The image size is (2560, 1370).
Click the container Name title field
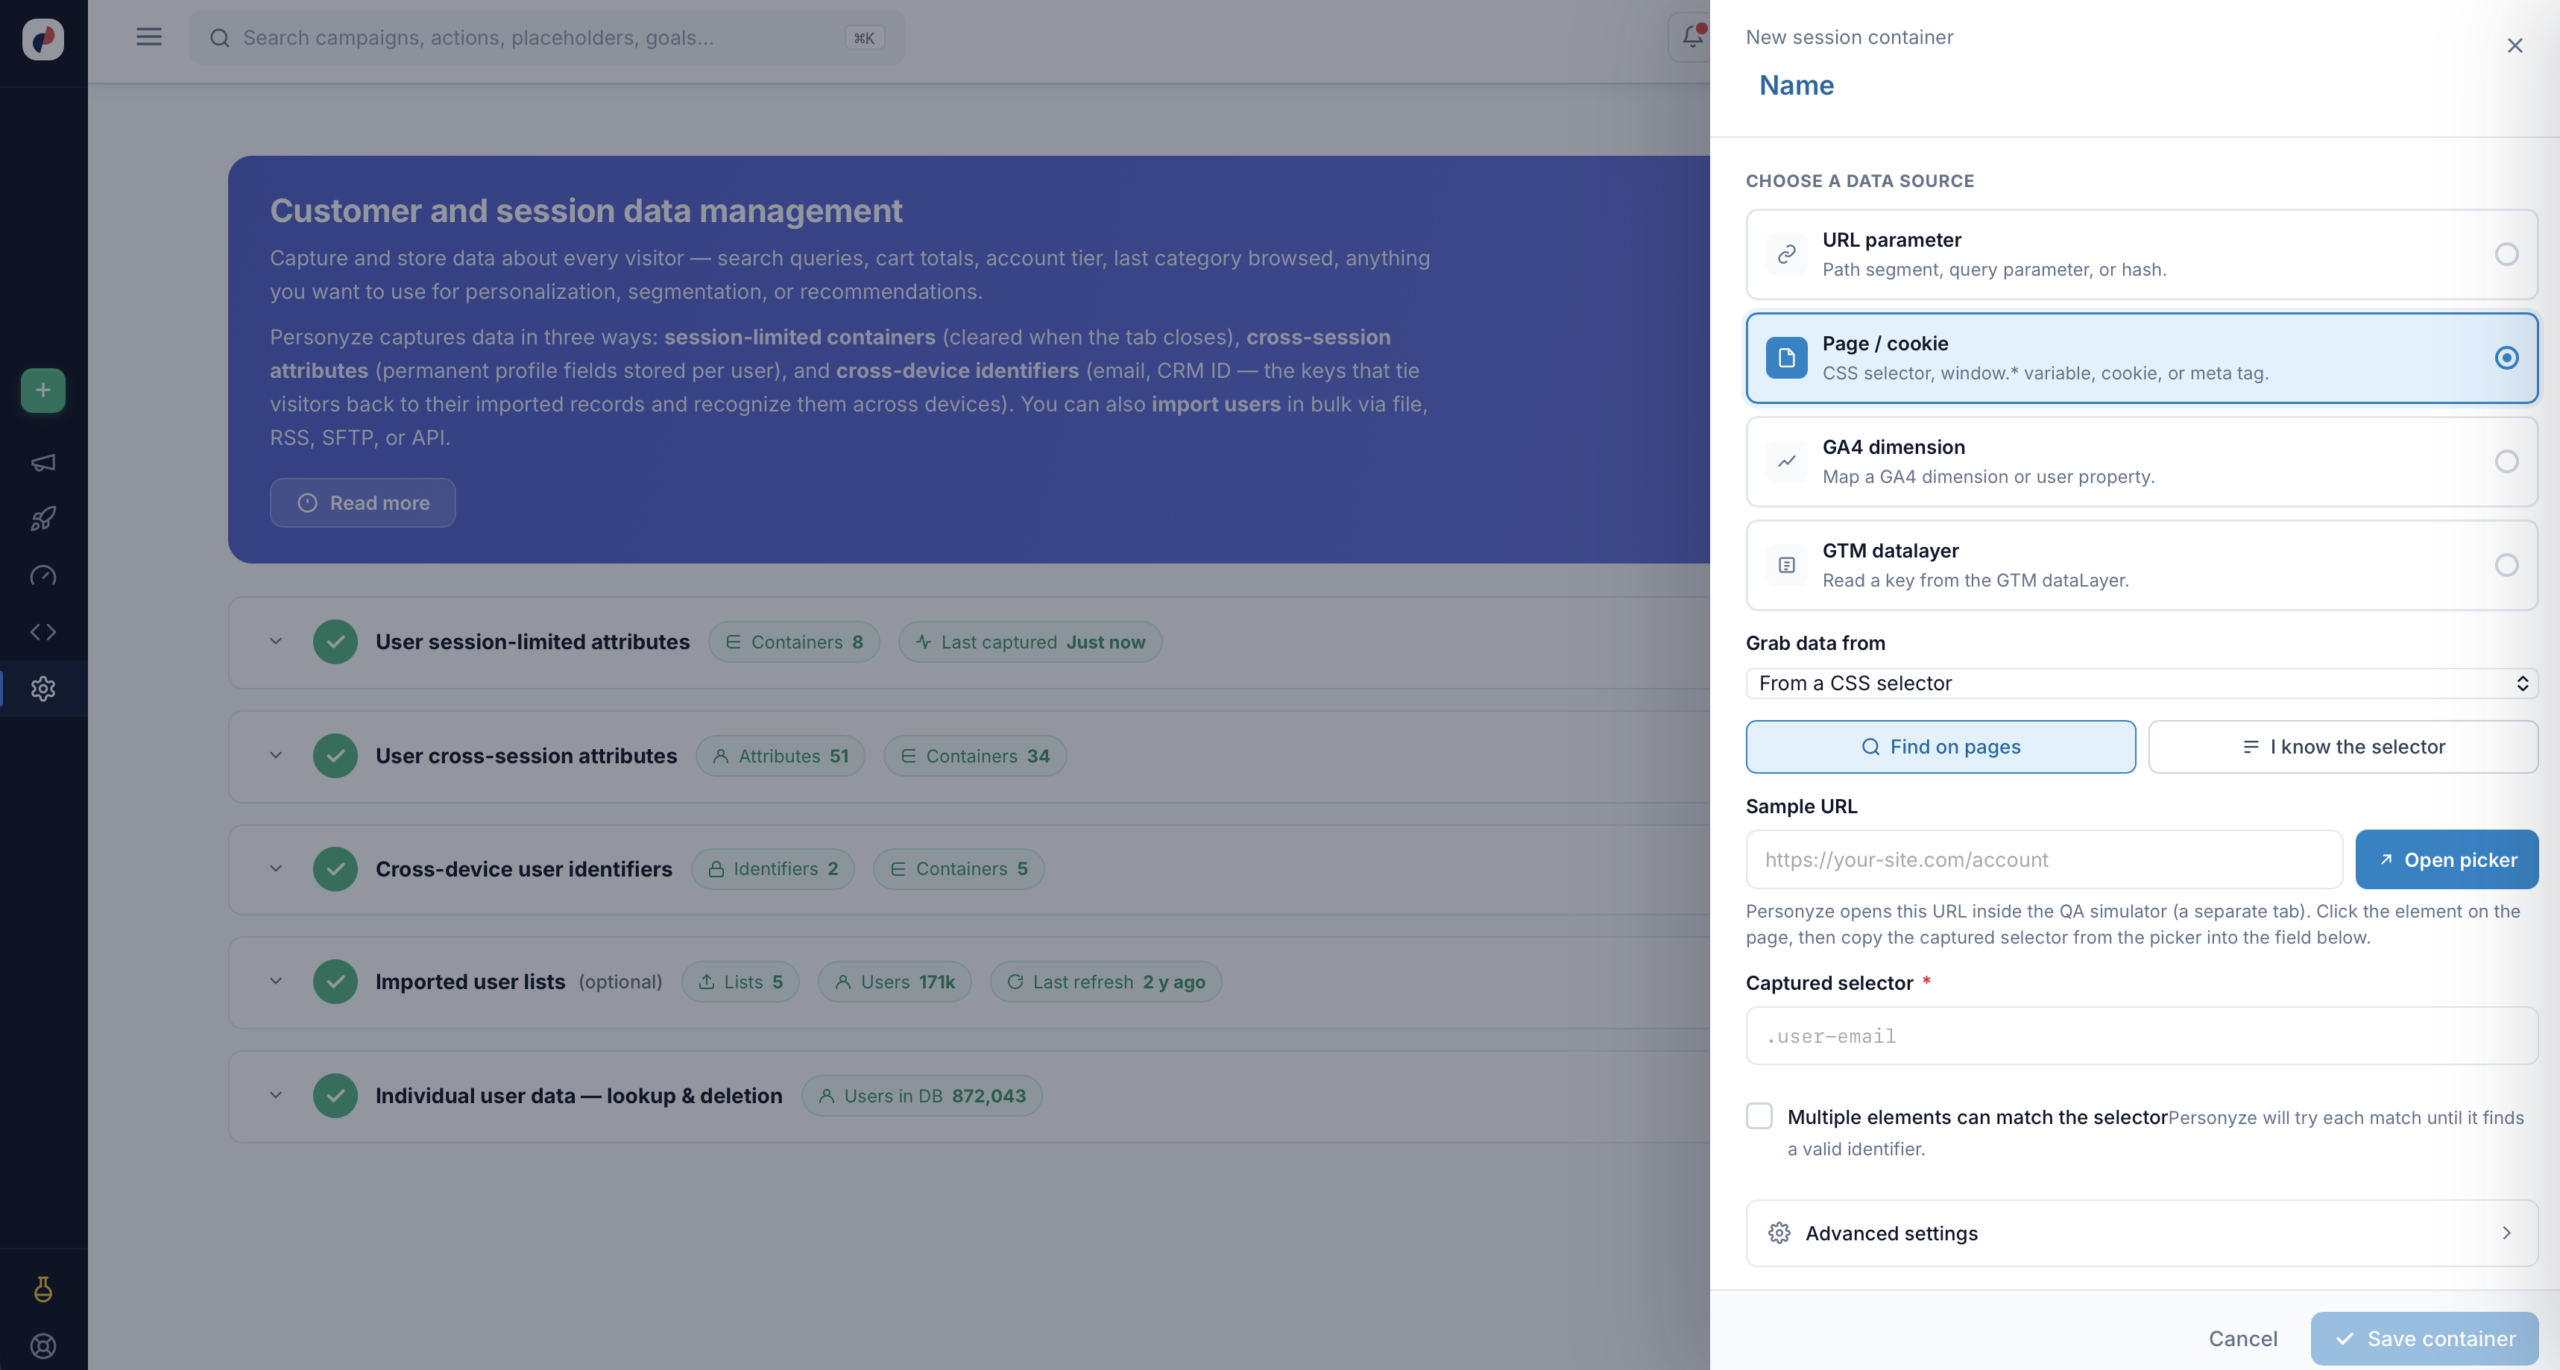1797,85
